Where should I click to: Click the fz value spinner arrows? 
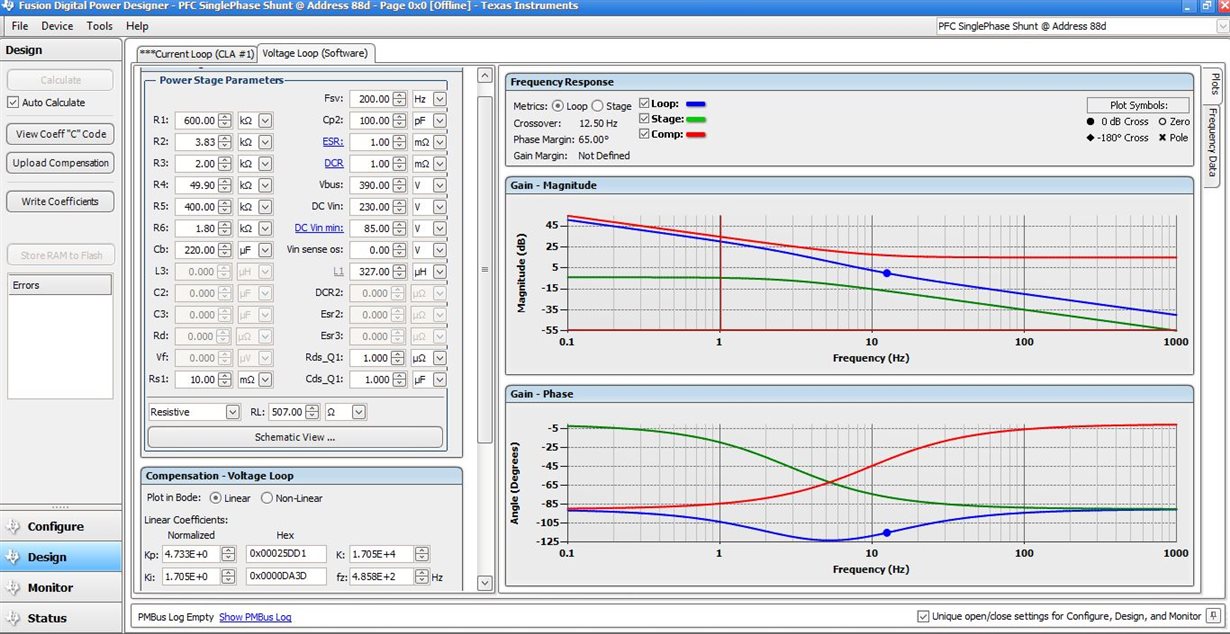tap(422, 577)
